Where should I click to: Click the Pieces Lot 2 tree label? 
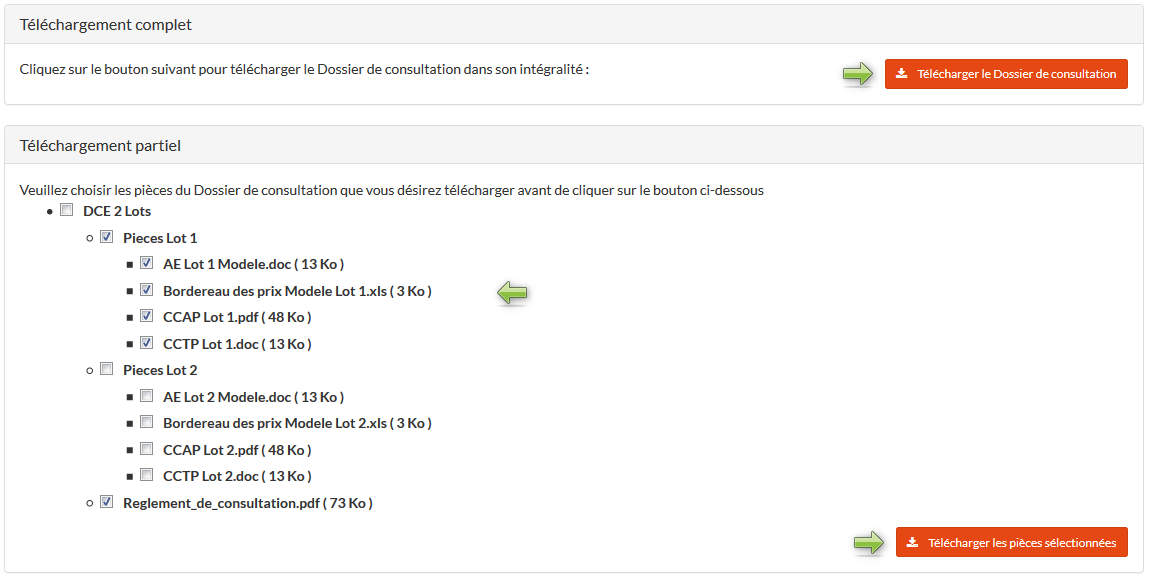[160, 370]
